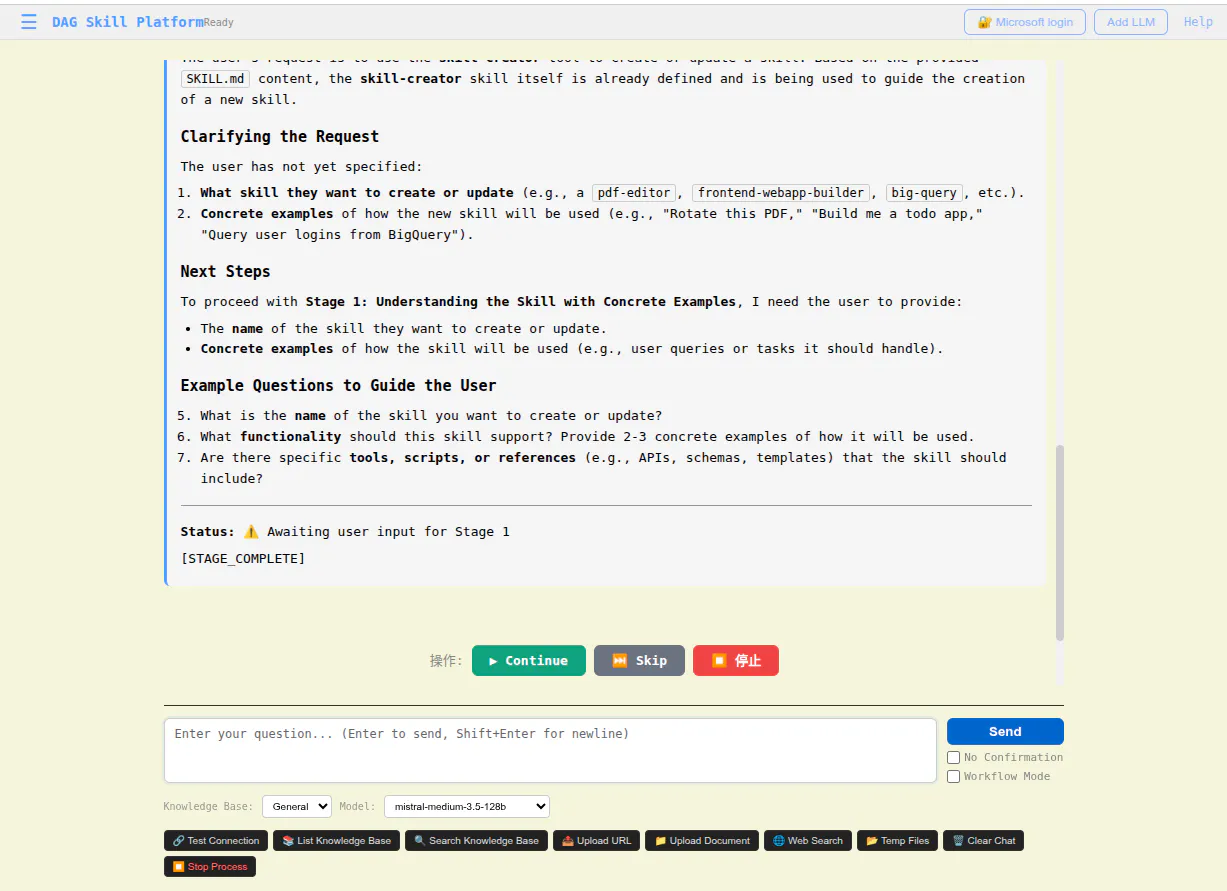Click the green Continue button

(x=529, y=660)
